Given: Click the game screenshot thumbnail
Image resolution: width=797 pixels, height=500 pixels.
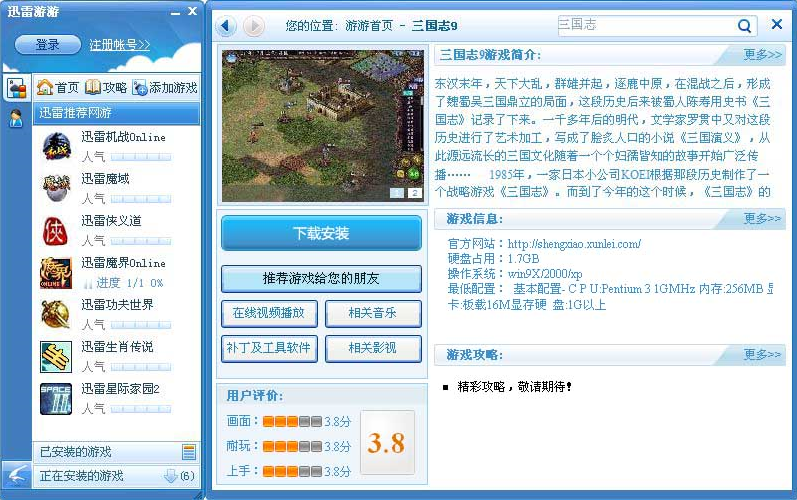Looking at the screenshot, I should pos(322,126).
